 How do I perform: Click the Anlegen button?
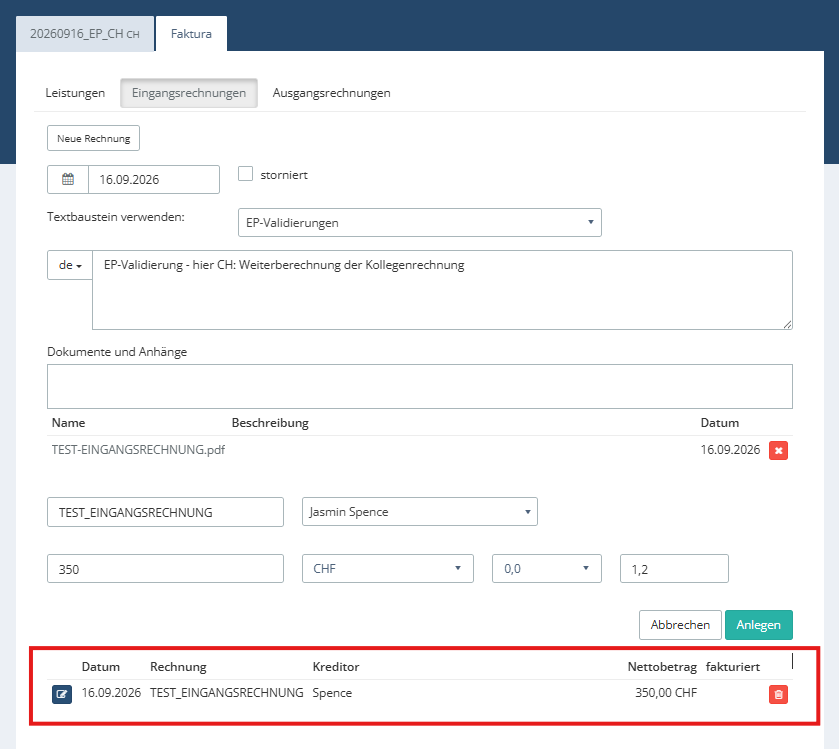tap(758, 625)
